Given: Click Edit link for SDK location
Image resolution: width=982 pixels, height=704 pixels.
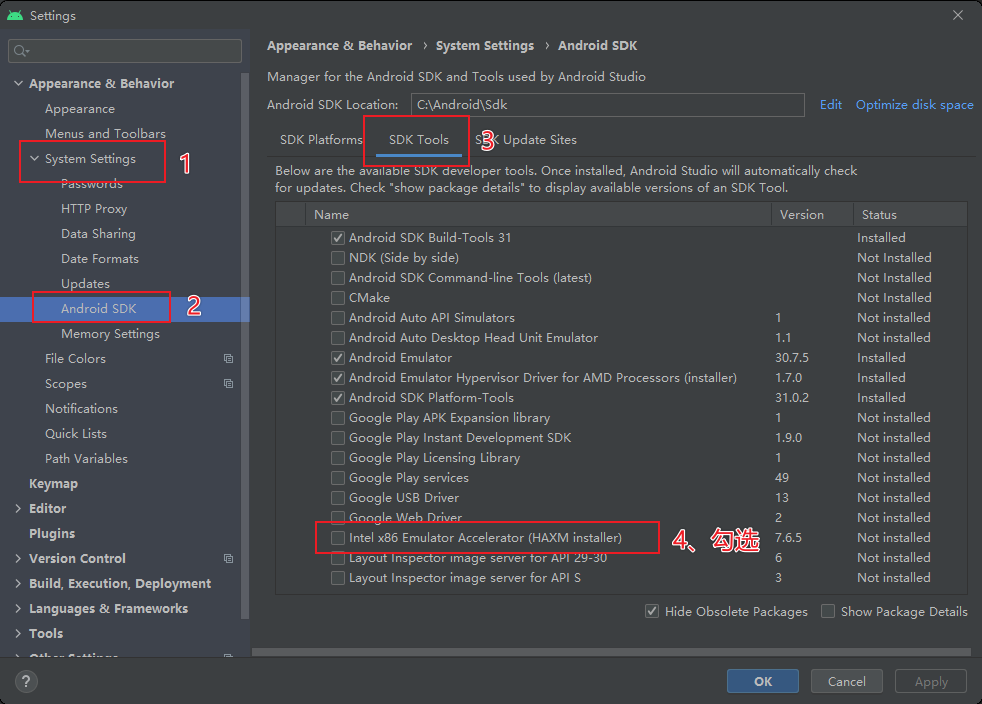Looking at the screenshot, I should (x=830, y=105).
